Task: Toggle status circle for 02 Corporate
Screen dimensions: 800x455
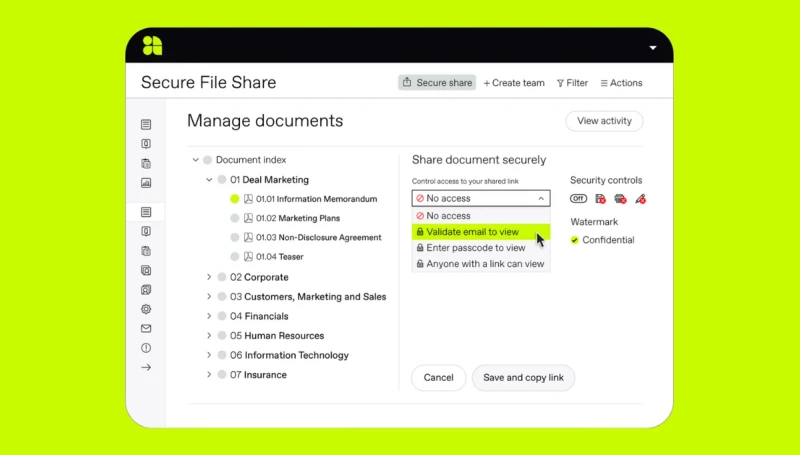Action: (221, 277)
